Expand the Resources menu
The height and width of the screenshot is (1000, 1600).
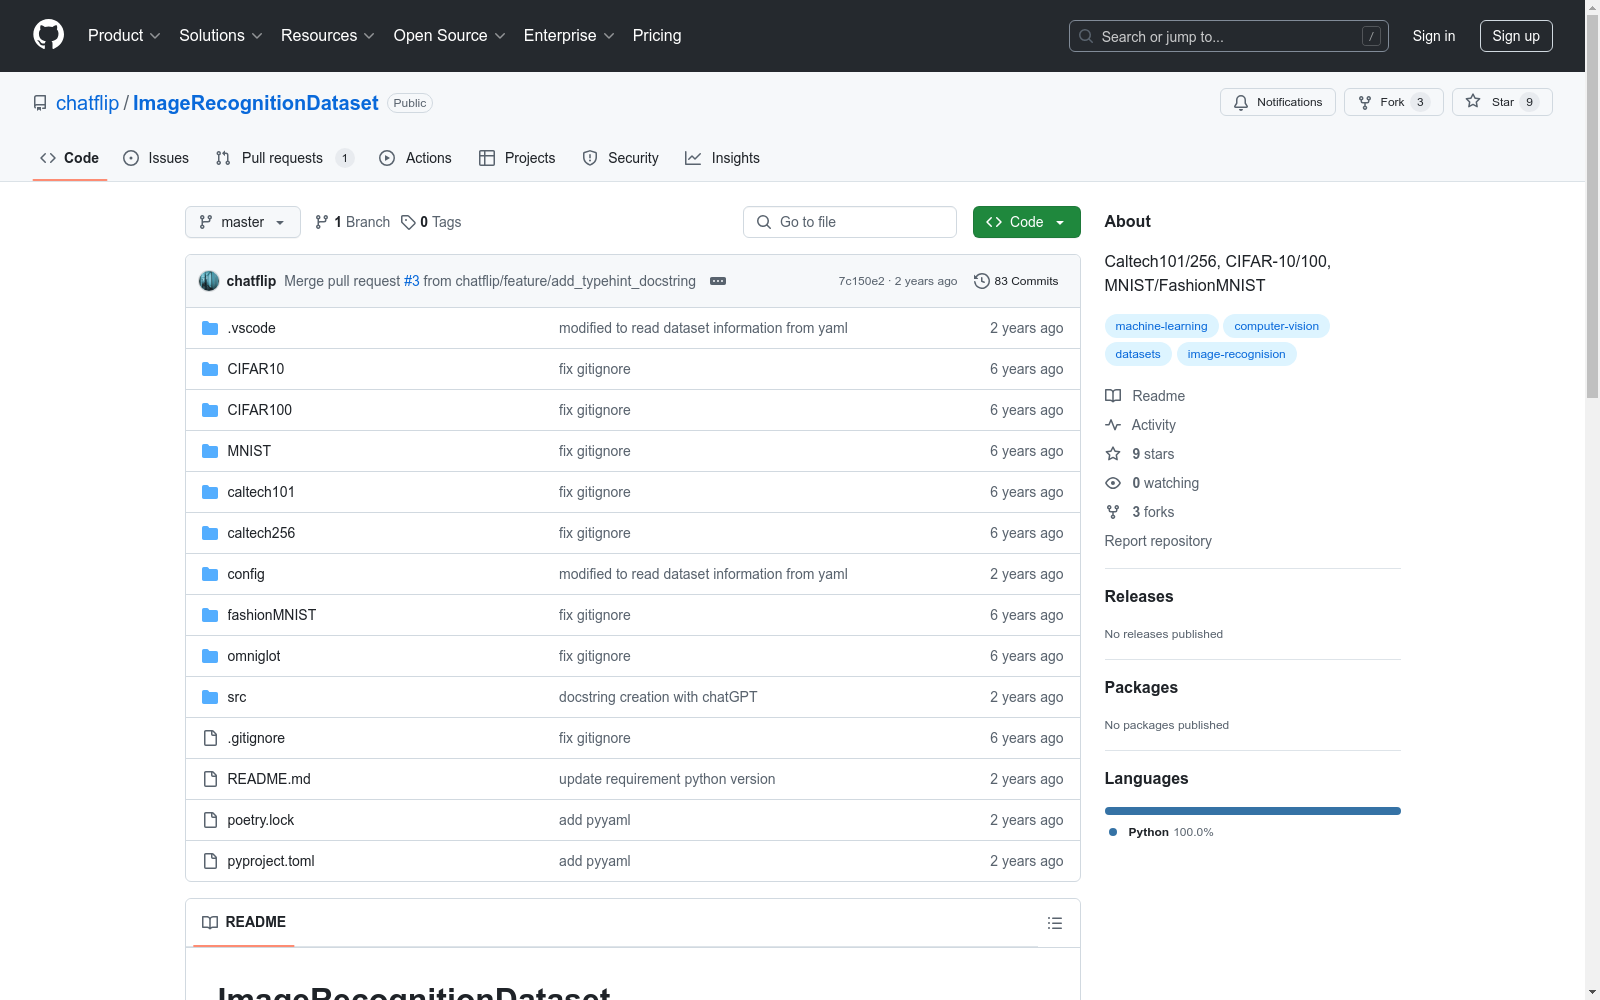click(328, 36)
